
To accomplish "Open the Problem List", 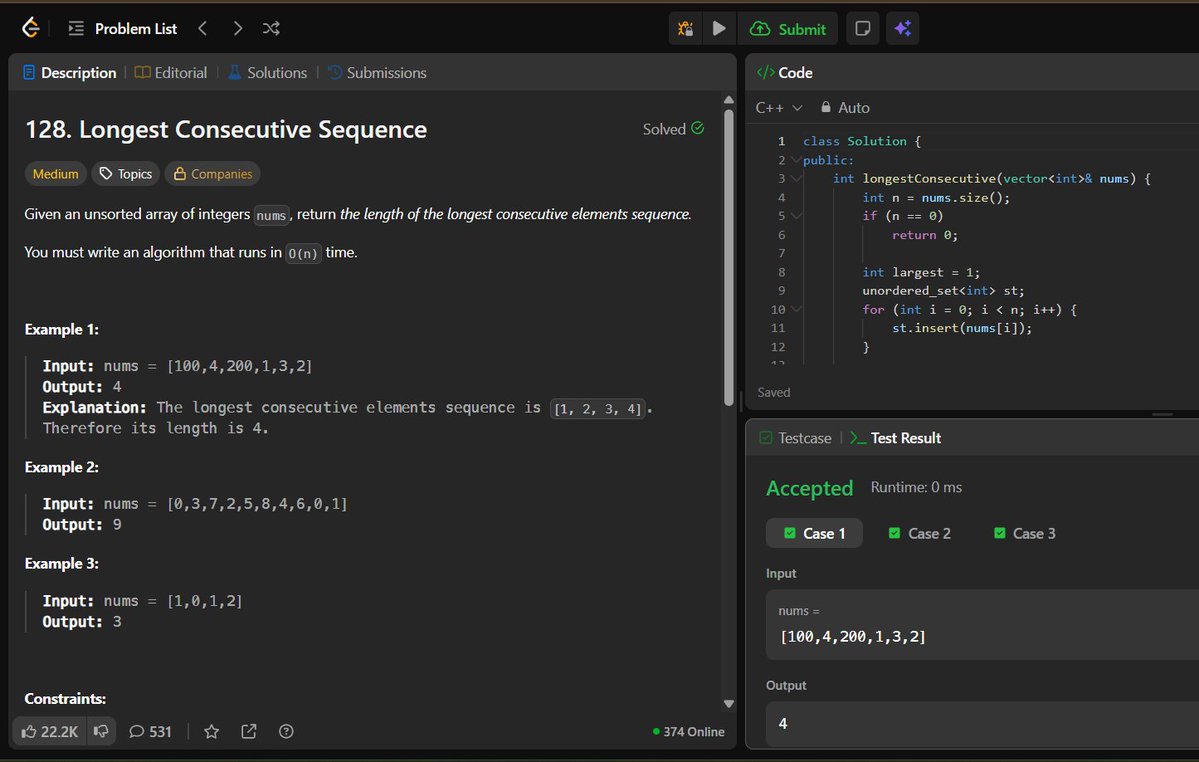I will 123,28.
